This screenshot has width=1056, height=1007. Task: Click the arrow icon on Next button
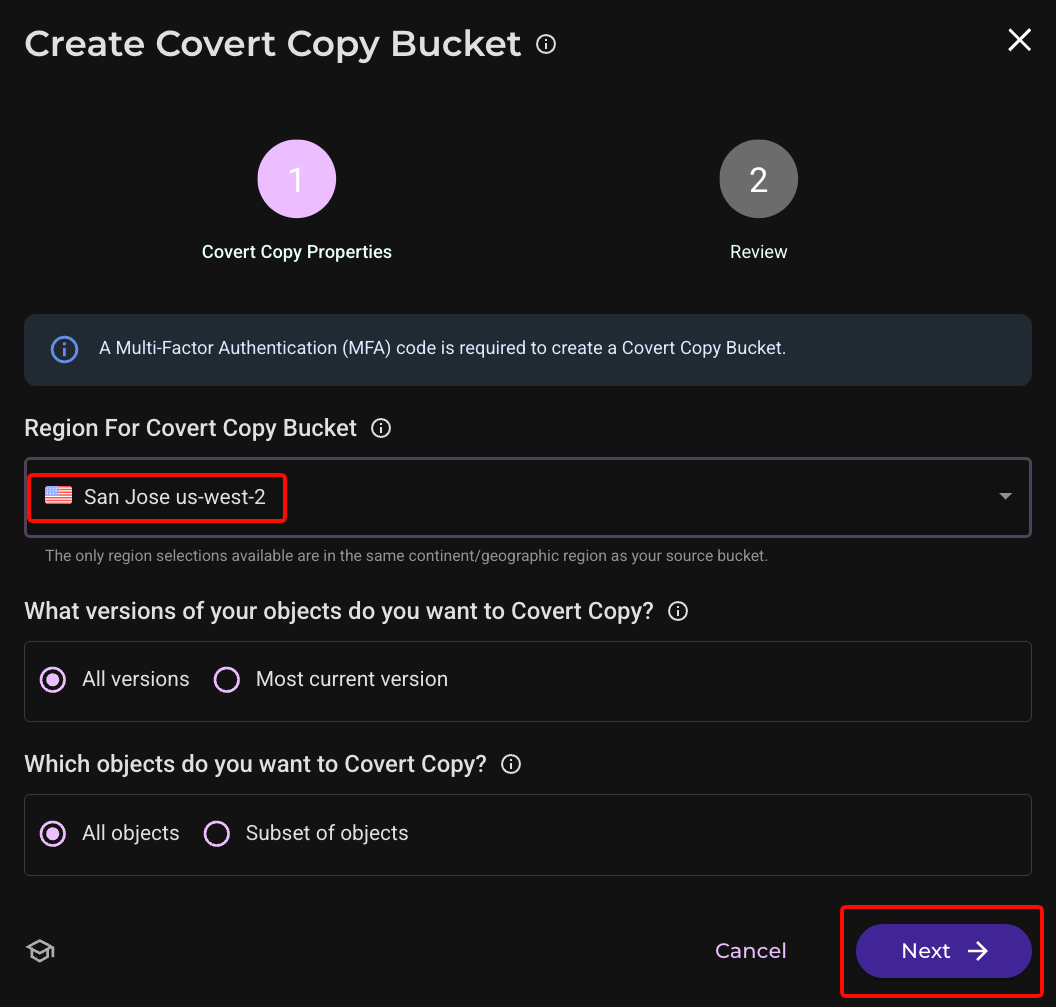(x=978, y=950)
